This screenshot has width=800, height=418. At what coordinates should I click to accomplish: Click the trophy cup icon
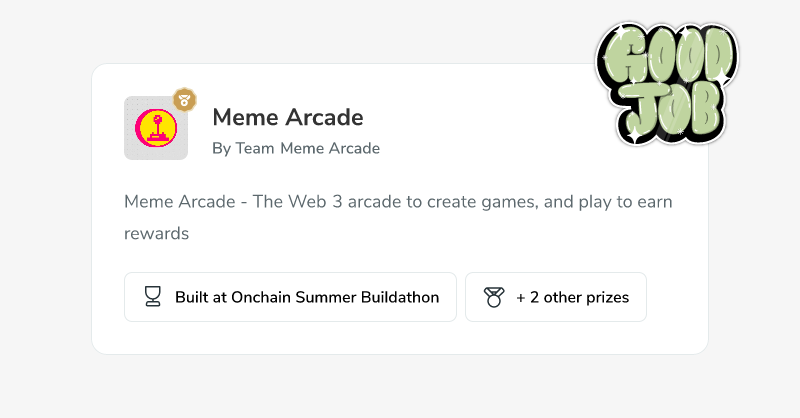pos(153,297)
